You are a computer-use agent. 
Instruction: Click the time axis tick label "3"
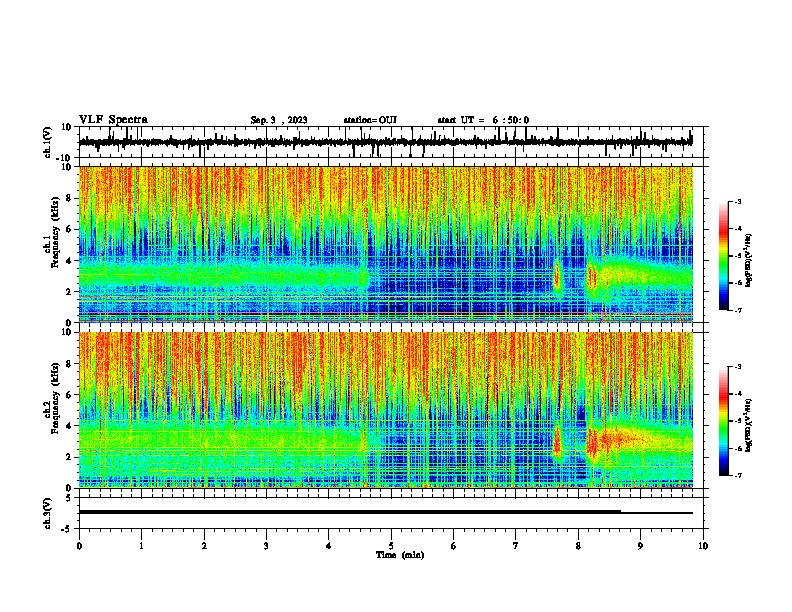click(266, 546)
